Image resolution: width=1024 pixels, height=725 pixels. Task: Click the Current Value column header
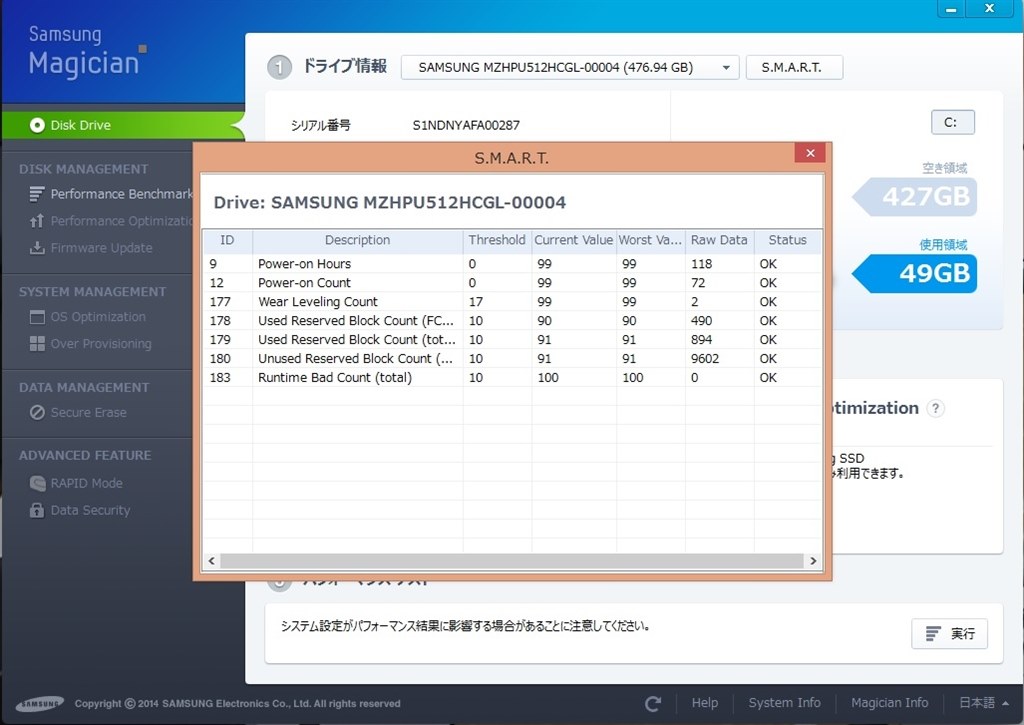click(x=573, y=240)
